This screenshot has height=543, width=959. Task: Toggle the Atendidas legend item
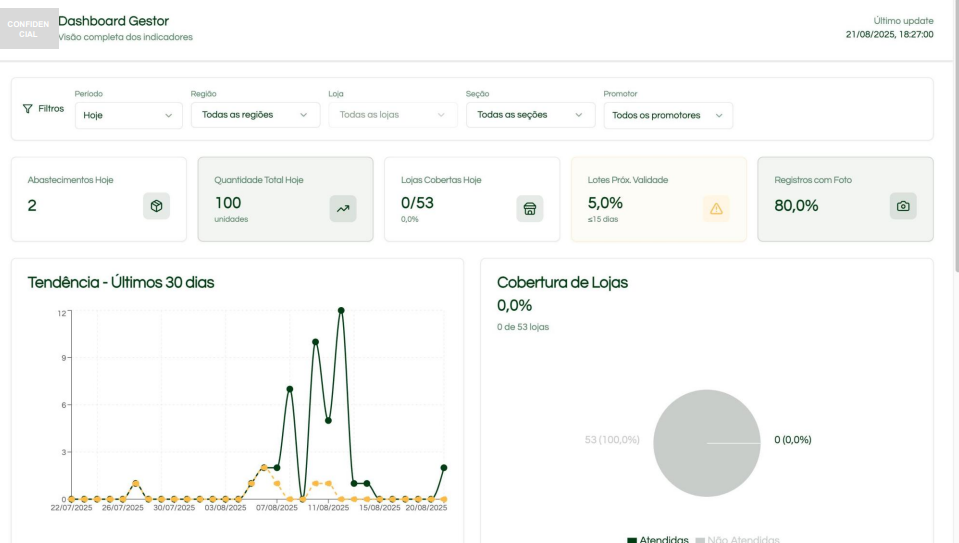click(x=660, y=539)
